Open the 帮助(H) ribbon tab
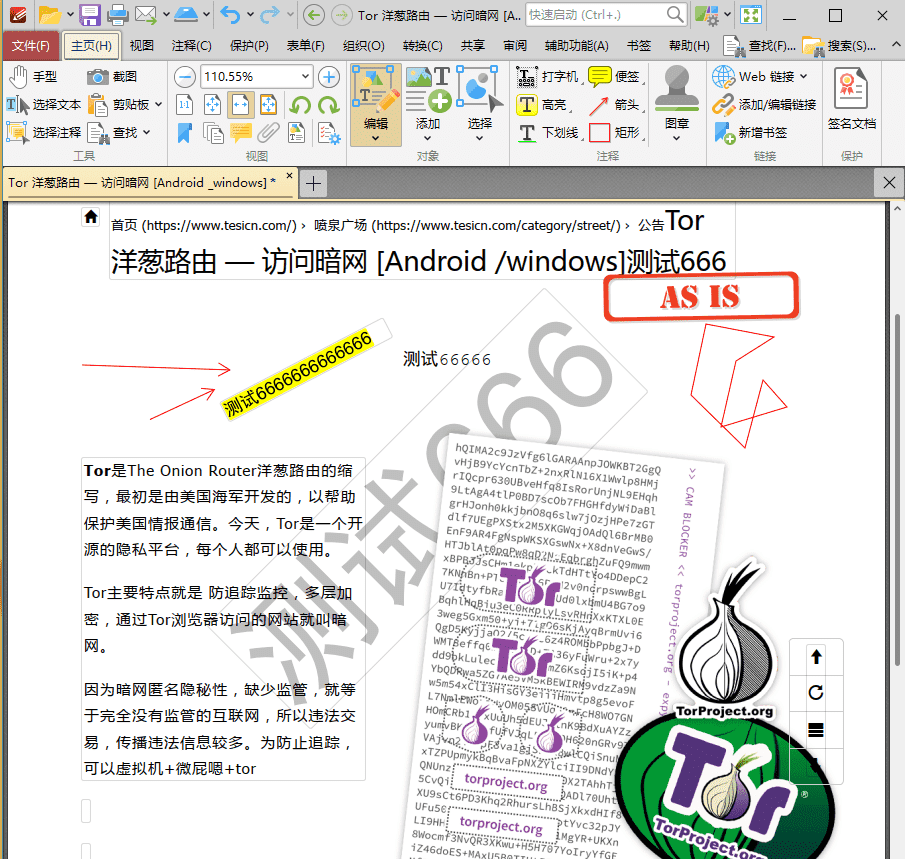This screenshot has width=905, height=859. pyautogui.click(x=689, y=46)
